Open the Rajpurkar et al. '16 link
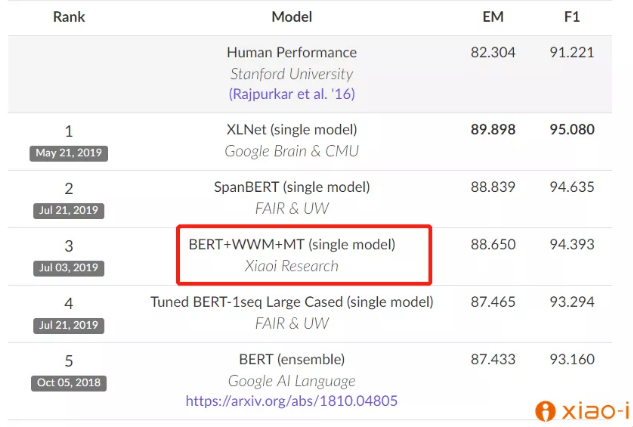The height and width of the screenshot is (427, 633). (x=292, y=94)
